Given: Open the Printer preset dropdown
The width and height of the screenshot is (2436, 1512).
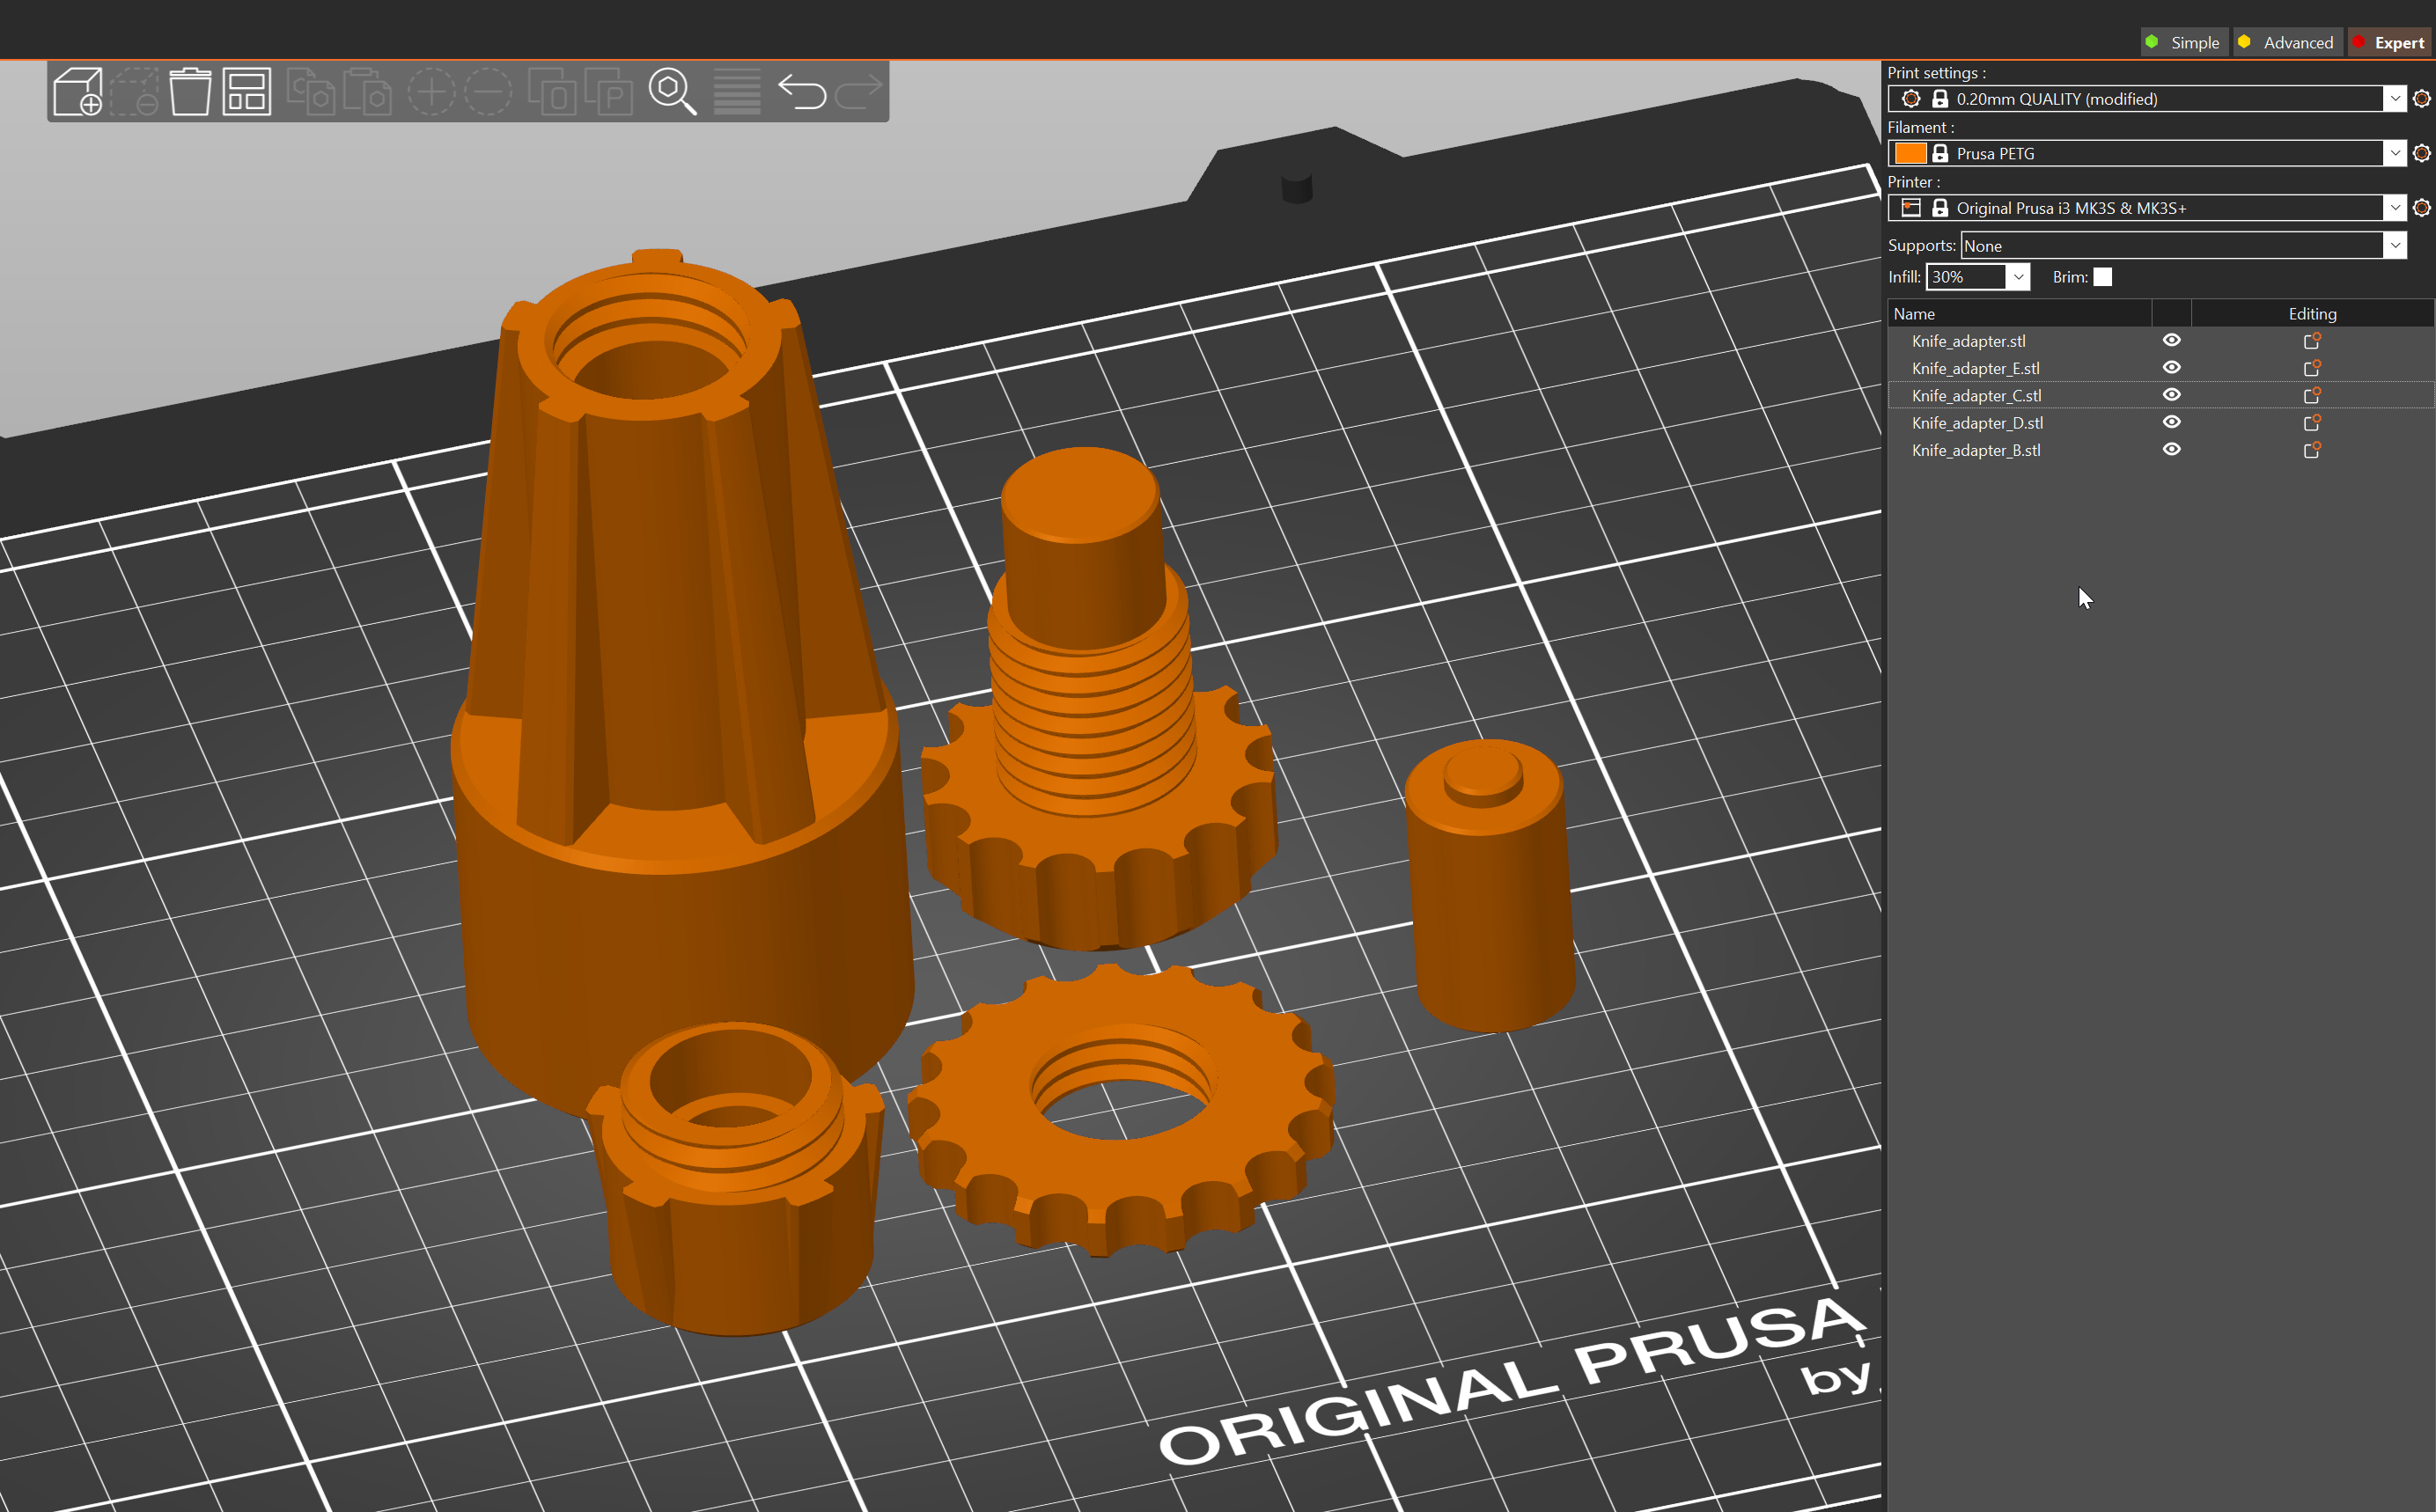Looking at the screenshot, I should [x=2394, y=208].
